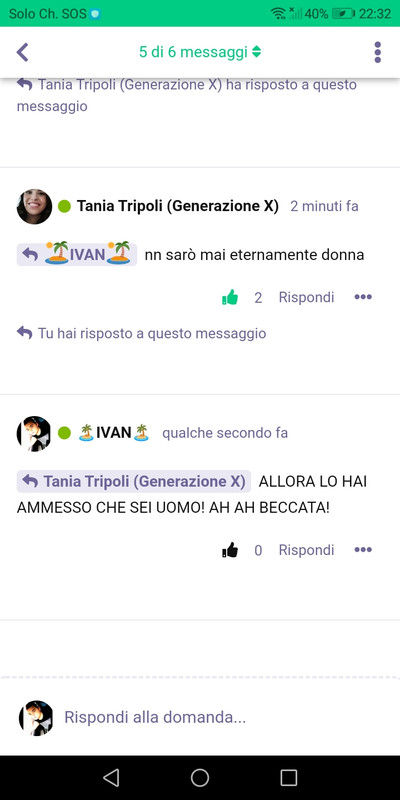Open more options on IVAN's message

[363, 549]
